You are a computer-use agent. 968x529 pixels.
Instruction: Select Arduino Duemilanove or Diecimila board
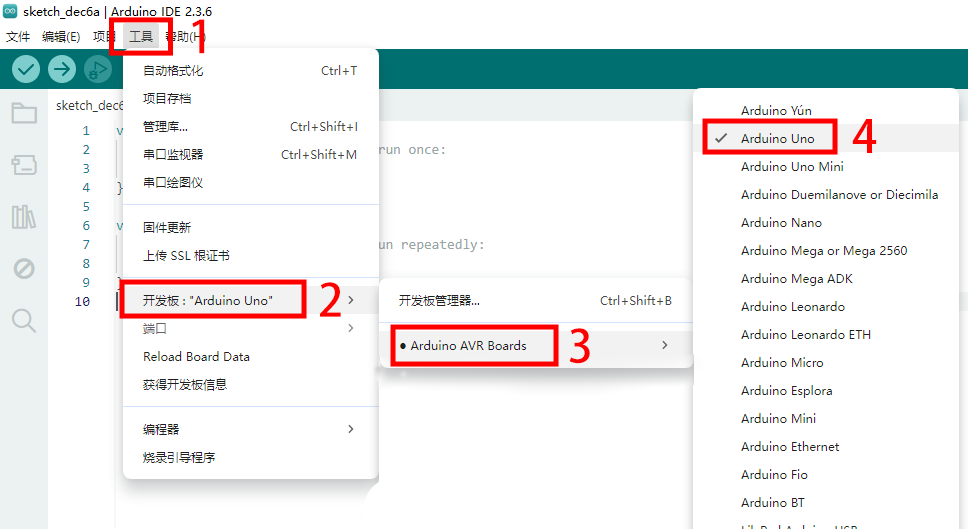click(826, 194)
